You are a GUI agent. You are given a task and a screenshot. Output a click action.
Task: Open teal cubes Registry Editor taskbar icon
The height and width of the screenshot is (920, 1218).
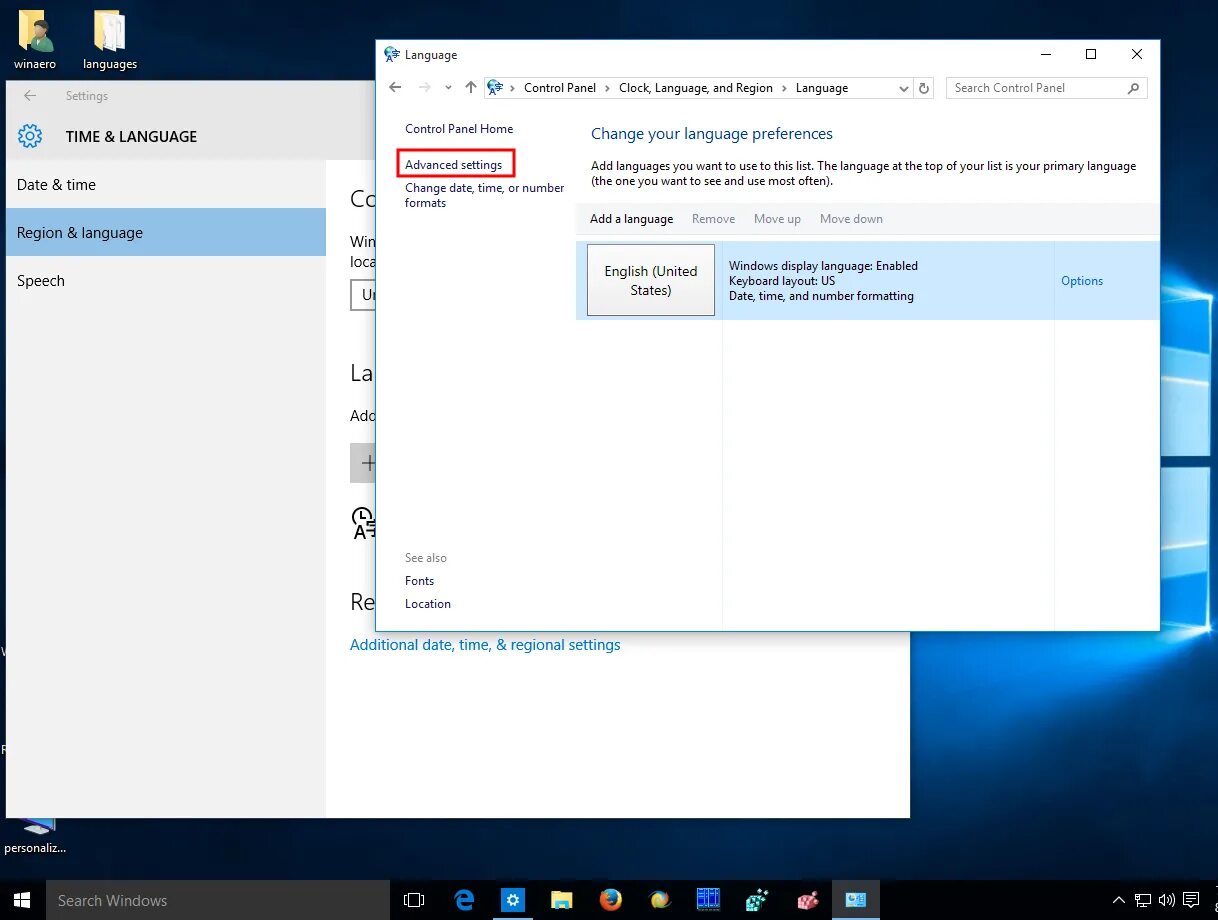(x=757, y=900)
